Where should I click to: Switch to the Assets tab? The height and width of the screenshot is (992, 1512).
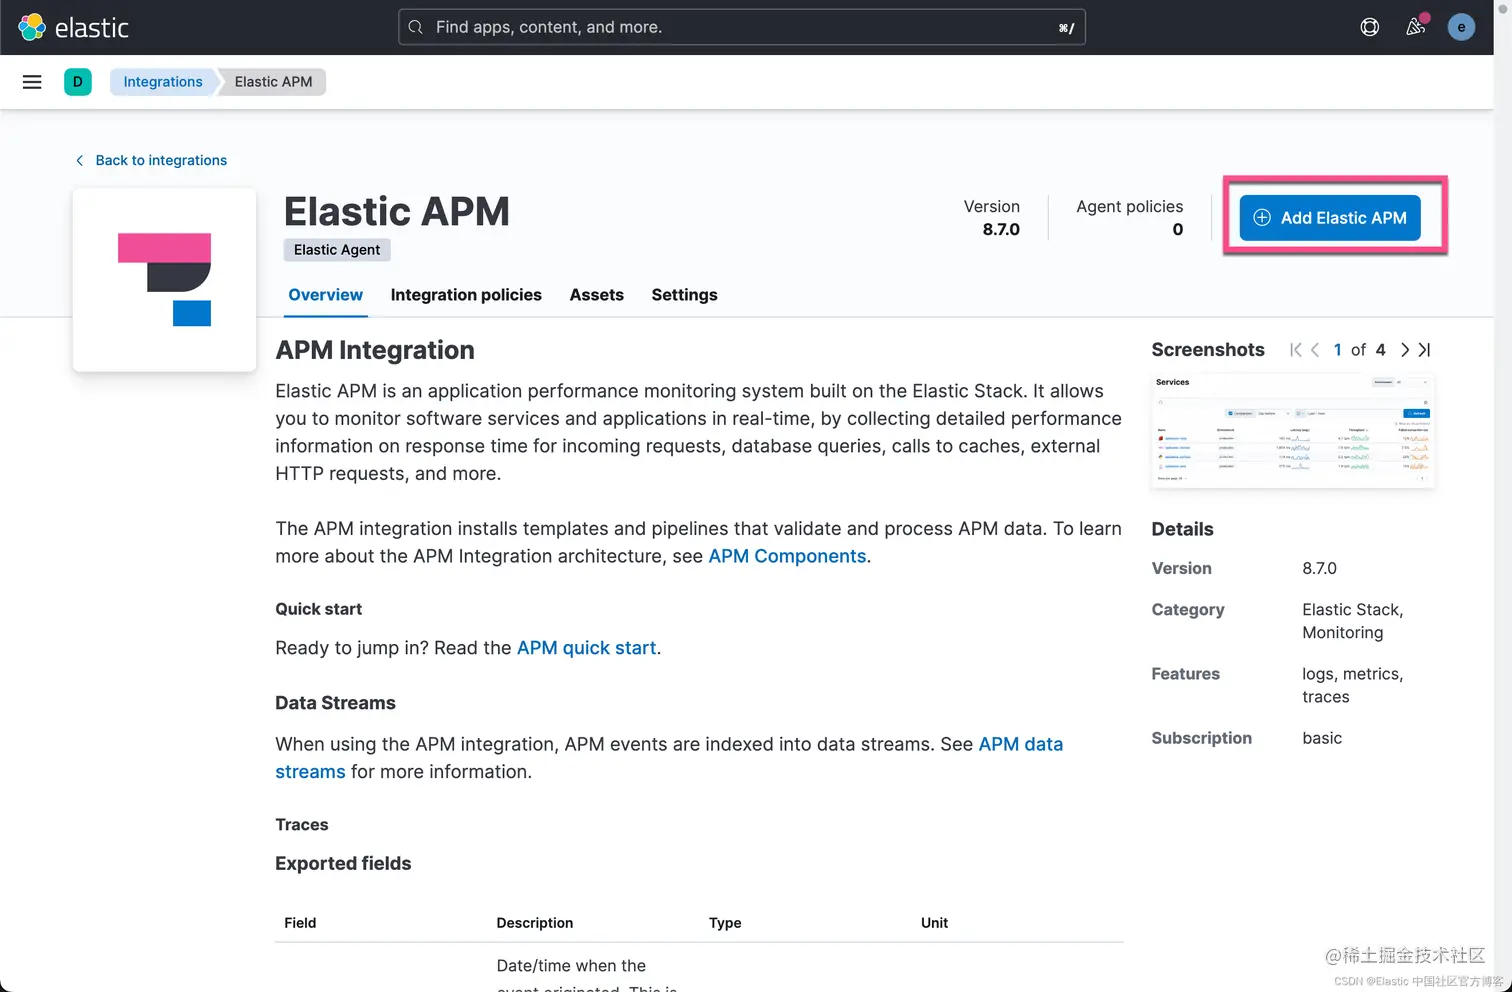point(597,295)
